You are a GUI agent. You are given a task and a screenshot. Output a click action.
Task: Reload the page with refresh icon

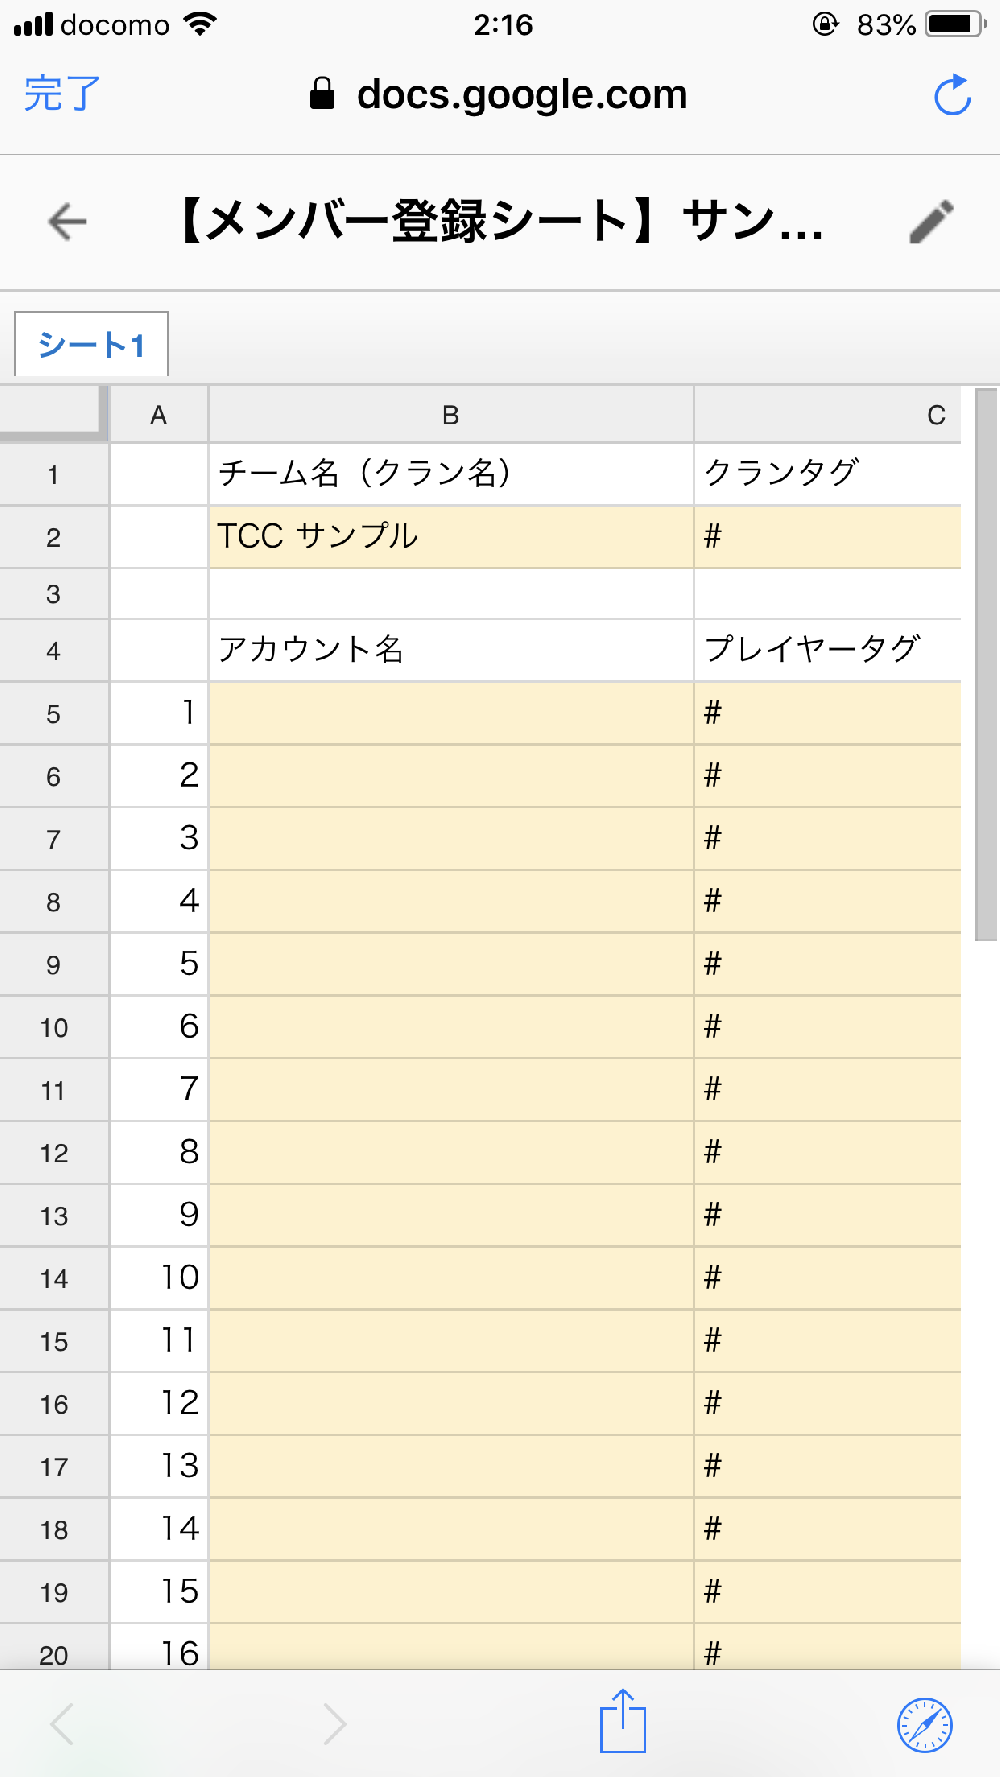(952, 95)
